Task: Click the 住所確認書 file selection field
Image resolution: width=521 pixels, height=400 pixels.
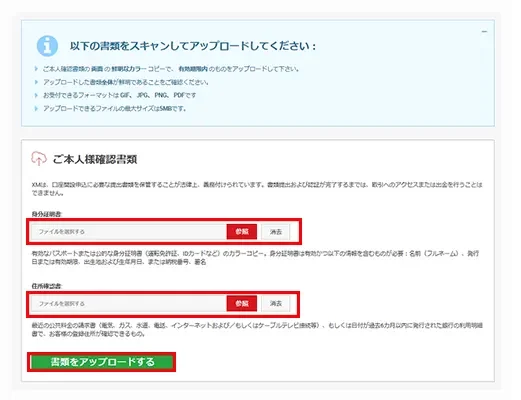Action: point(129,304)
